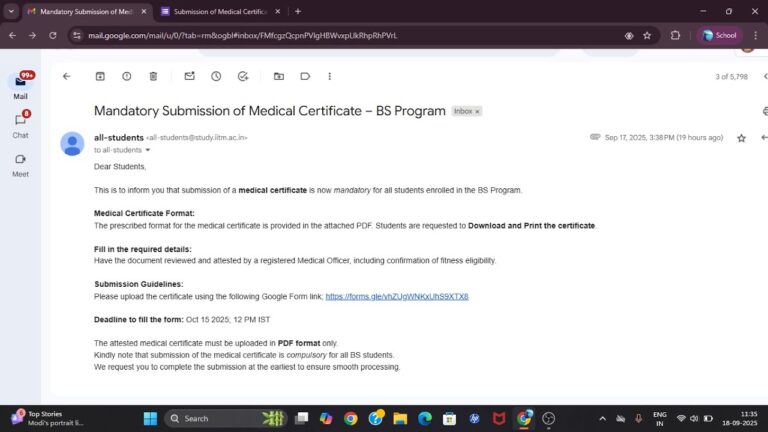The width and height of the screenshot is (768, 432).
Task: Open Chat from the left sidebar
Action: click(x=20, y=124)
